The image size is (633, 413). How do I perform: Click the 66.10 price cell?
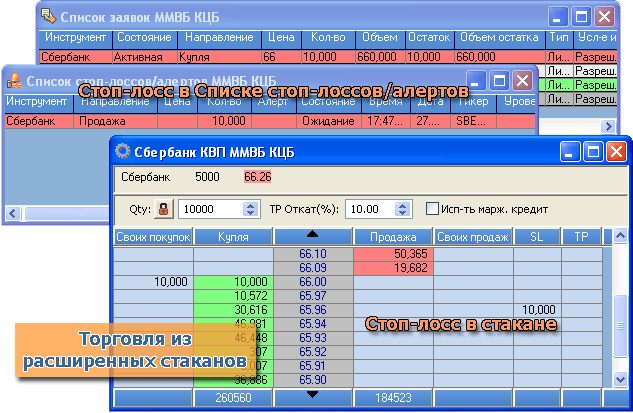tap(313, 254)
